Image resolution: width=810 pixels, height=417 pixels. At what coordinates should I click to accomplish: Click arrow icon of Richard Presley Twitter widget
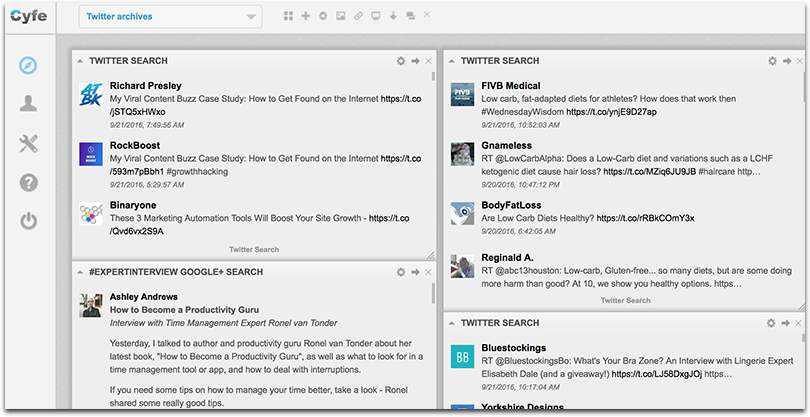415,61
